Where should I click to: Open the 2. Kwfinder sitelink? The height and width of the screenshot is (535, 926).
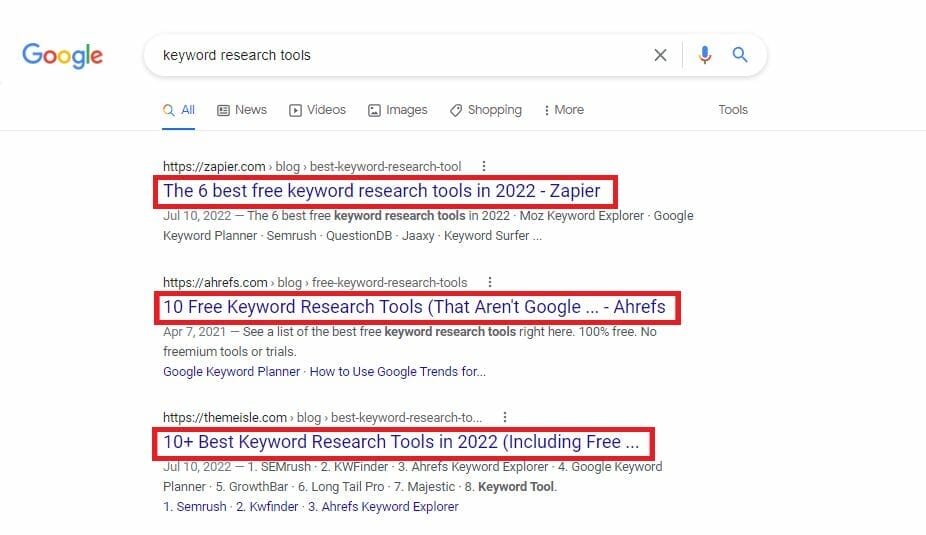coord(267,507)
